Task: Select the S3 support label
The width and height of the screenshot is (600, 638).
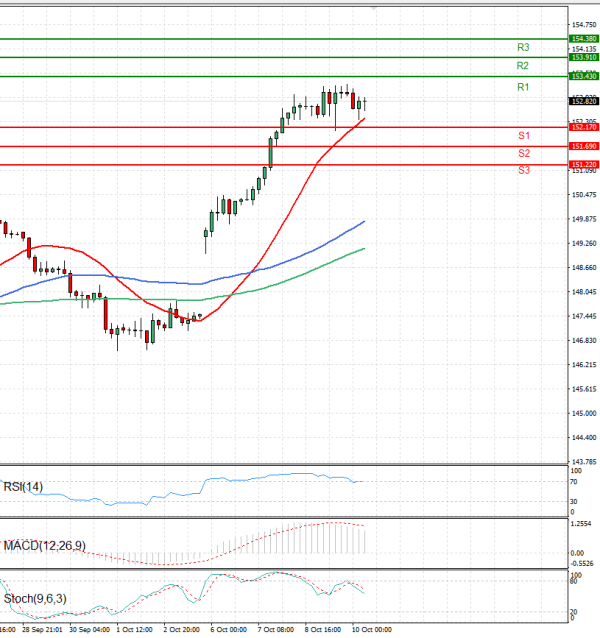Action: tap(524, 171)
